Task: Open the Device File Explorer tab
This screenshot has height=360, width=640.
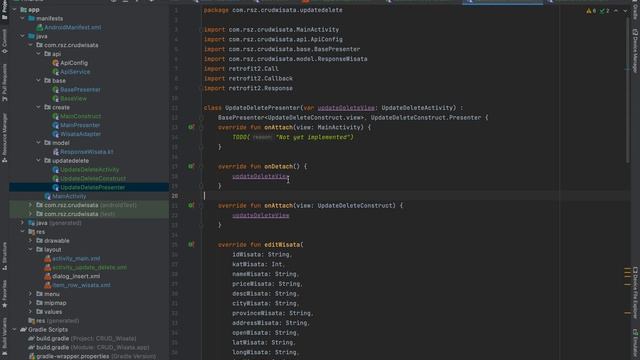Action: (635, 292)
